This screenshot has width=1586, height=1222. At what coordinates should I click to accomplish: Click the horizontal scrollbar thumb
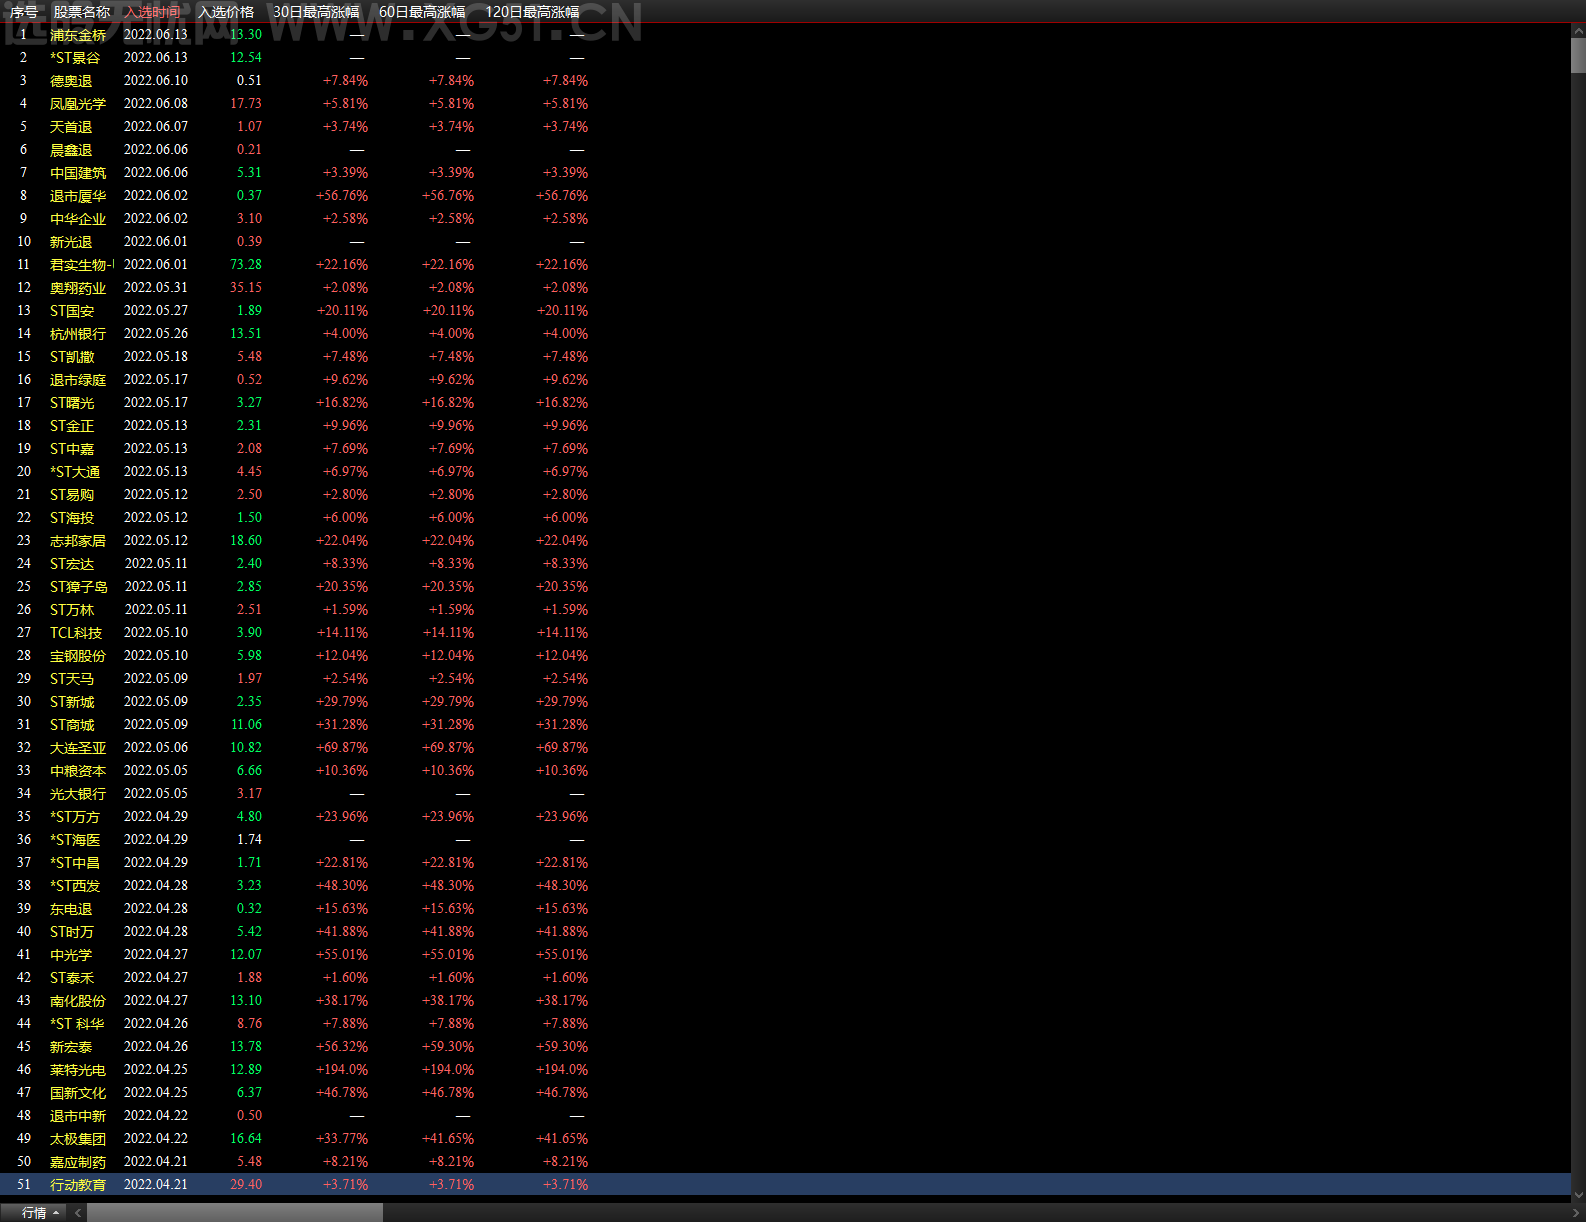[235, 1212]
